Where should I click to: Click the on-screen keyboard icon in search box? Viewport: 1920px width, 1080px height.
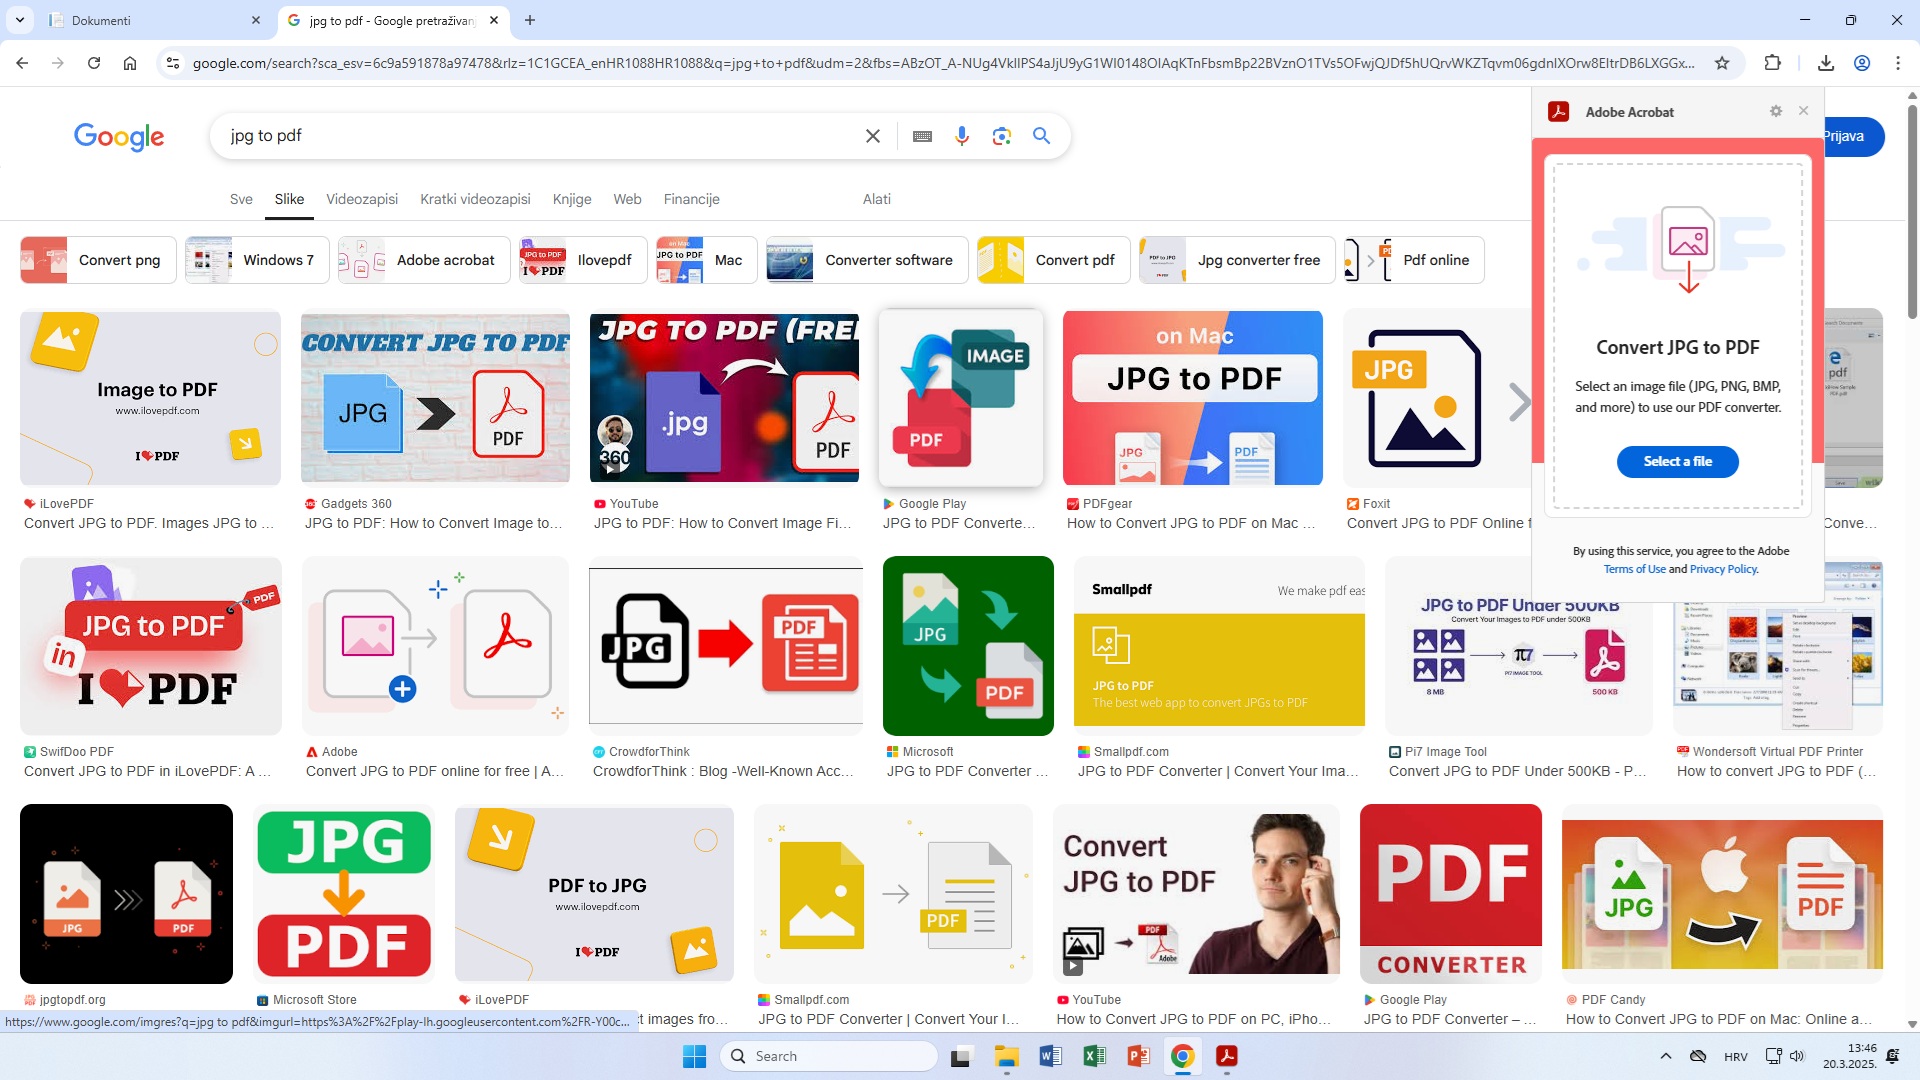click(x=922, y=136)
